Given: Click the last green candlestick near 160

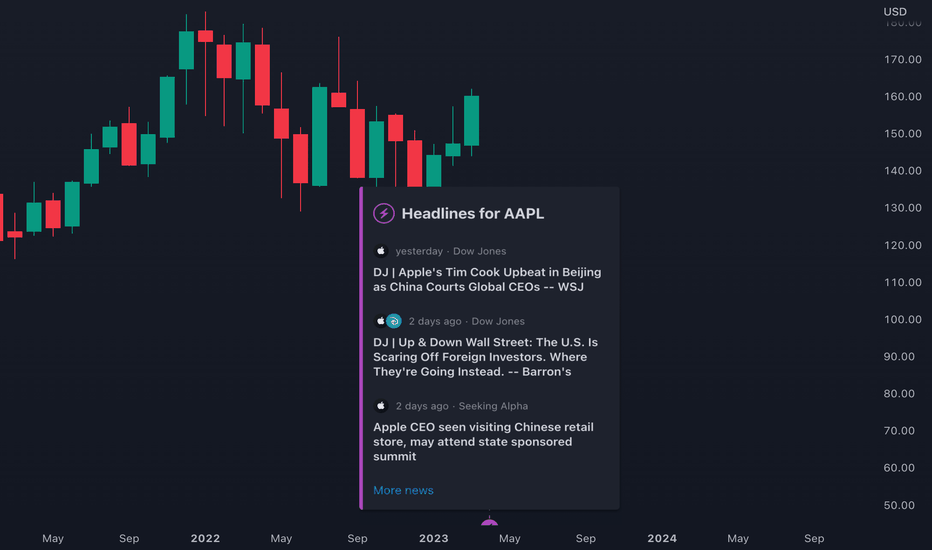Looking at the screenshot, I should click(x=471, y=121).
